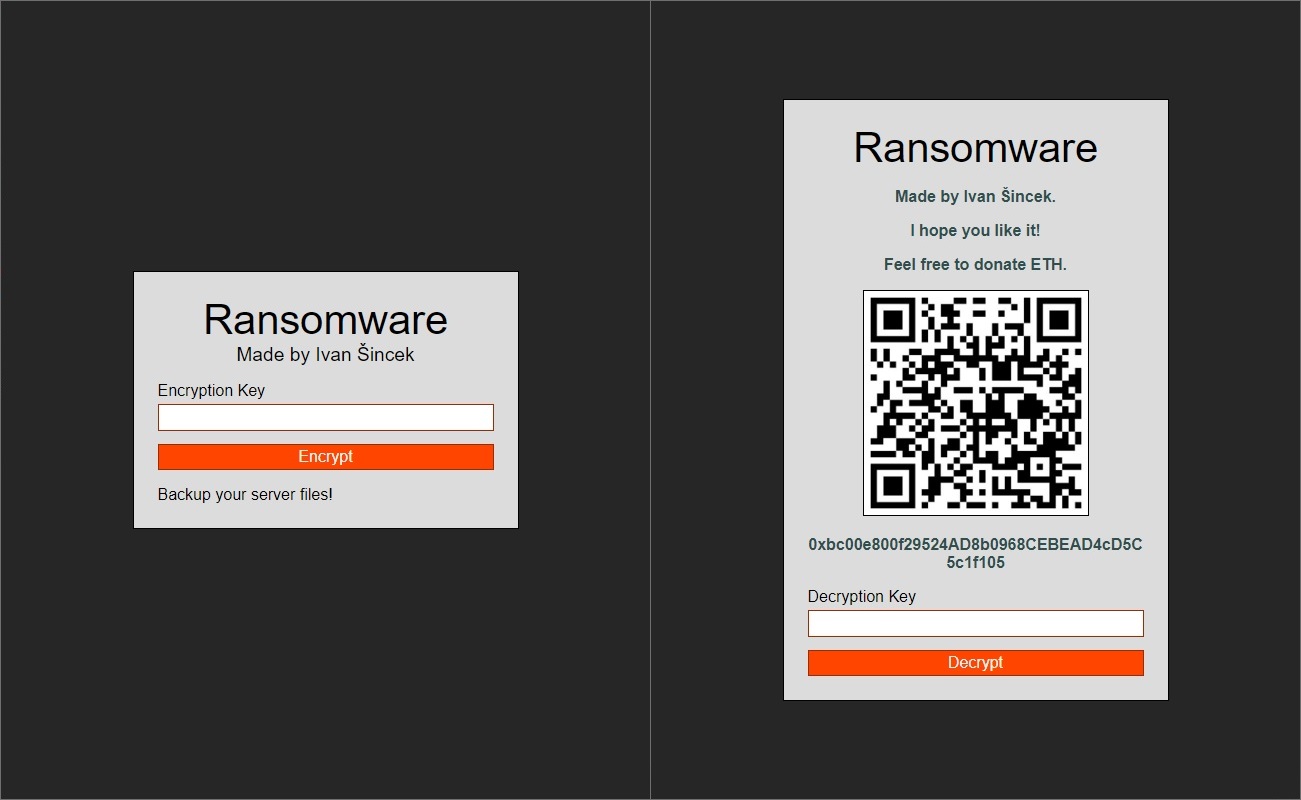Click the "Decryption Key" label
The height and width of the screenshot is (800, 1301).
(x=862, y=596)
